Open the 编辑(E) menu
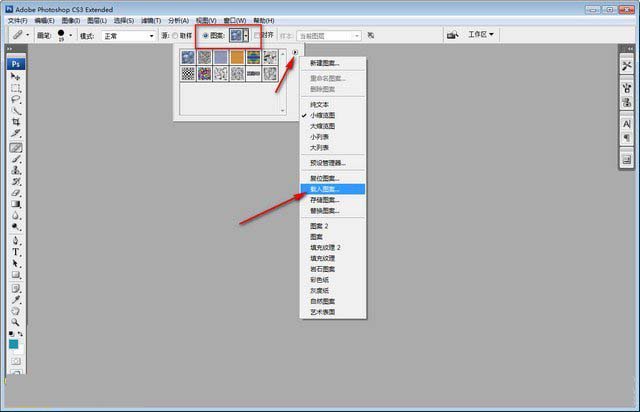Viewport: 640px width, 412px height. pyautogui.click(x=44, y=20)
